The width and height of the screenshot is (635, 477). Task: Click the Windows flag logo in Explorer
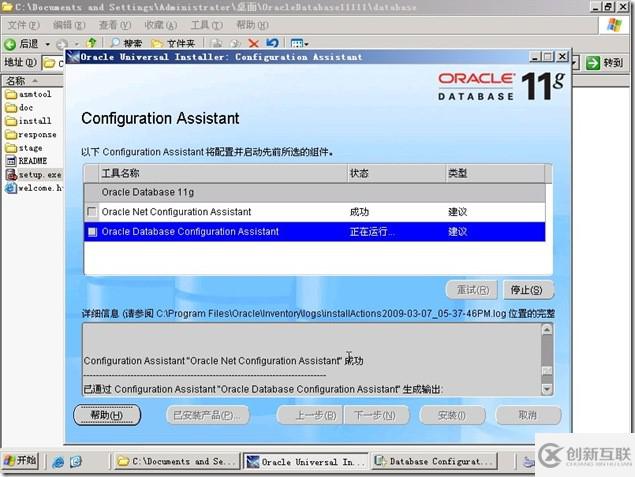[x=614, y=25]
